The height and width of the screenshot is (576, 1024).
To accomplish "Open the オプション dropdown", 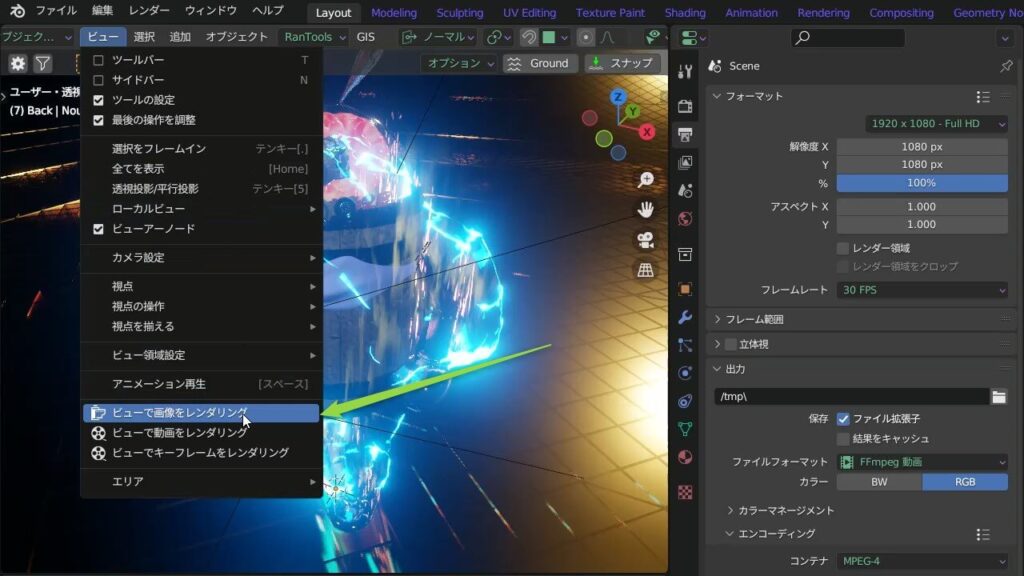I will (x=459, y=63).
